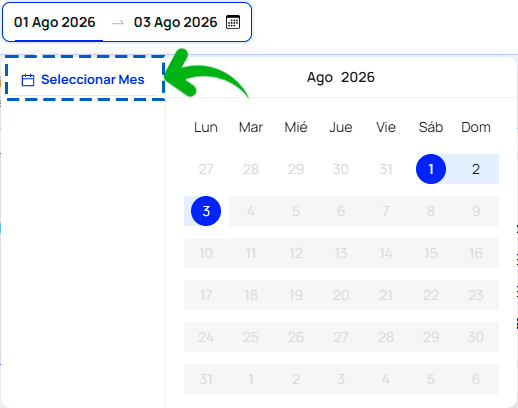Click day 6 of next month in last row
Viewport: 518px width, 408px height.
[476, 379]
